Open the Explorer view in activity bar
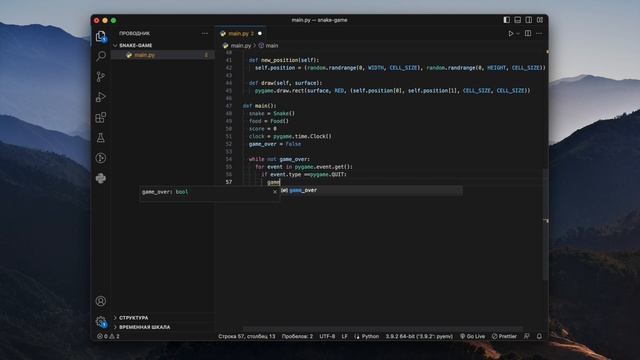The image size is (640, 360). coord(101,37)
